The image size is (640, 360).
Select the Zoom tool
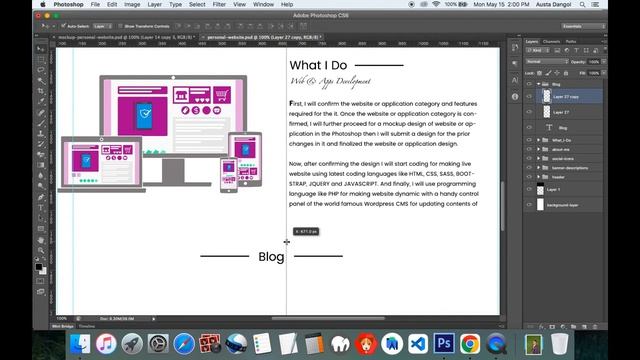coord(41,251)
